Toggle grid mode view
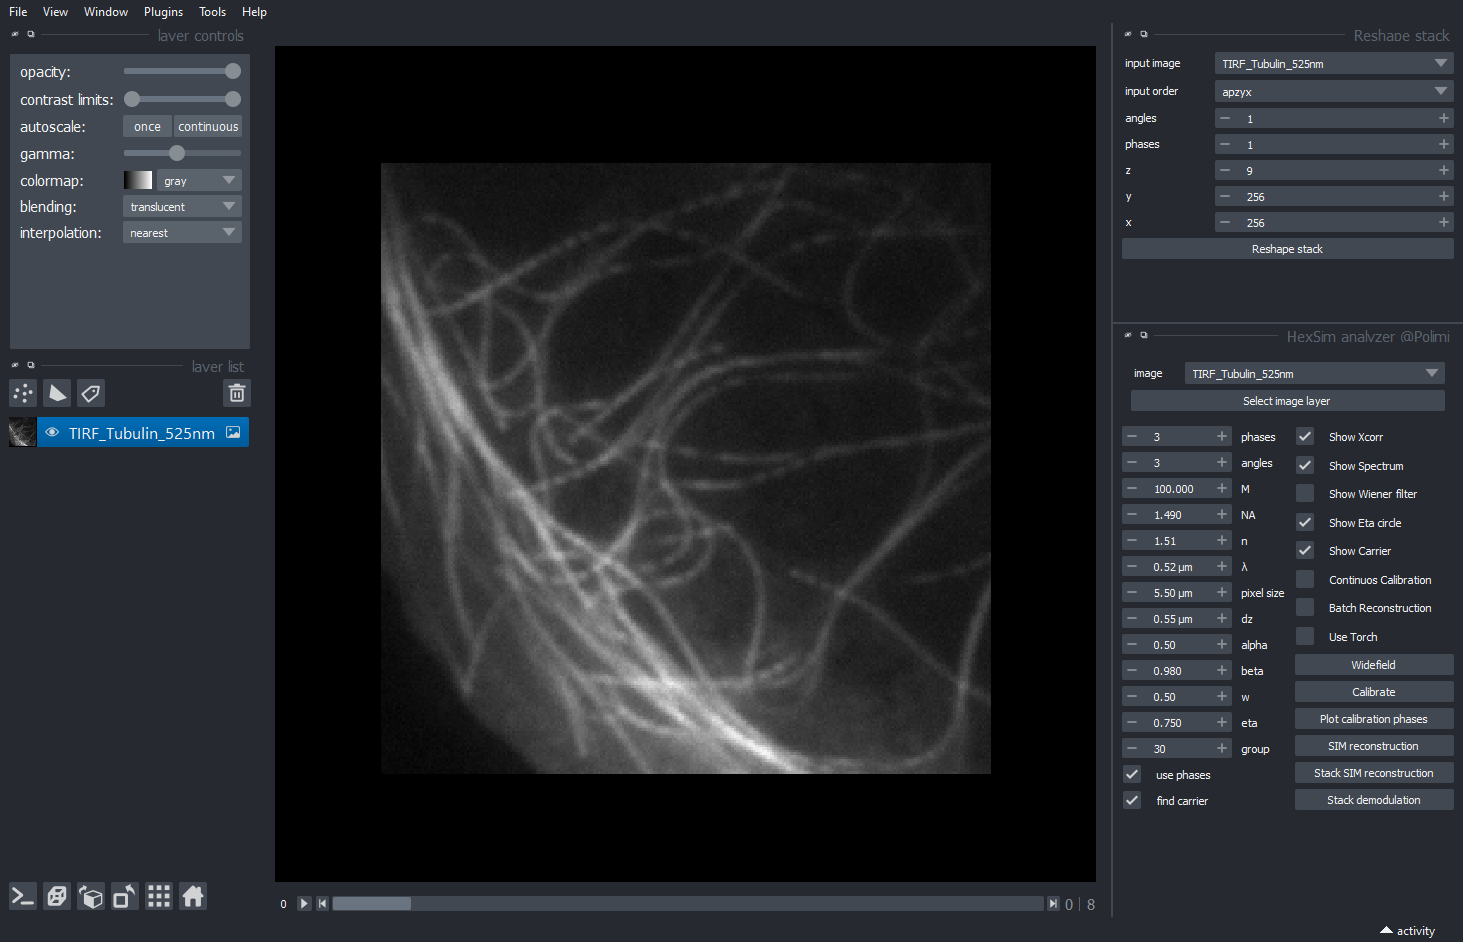 click(x=159, y=896)
